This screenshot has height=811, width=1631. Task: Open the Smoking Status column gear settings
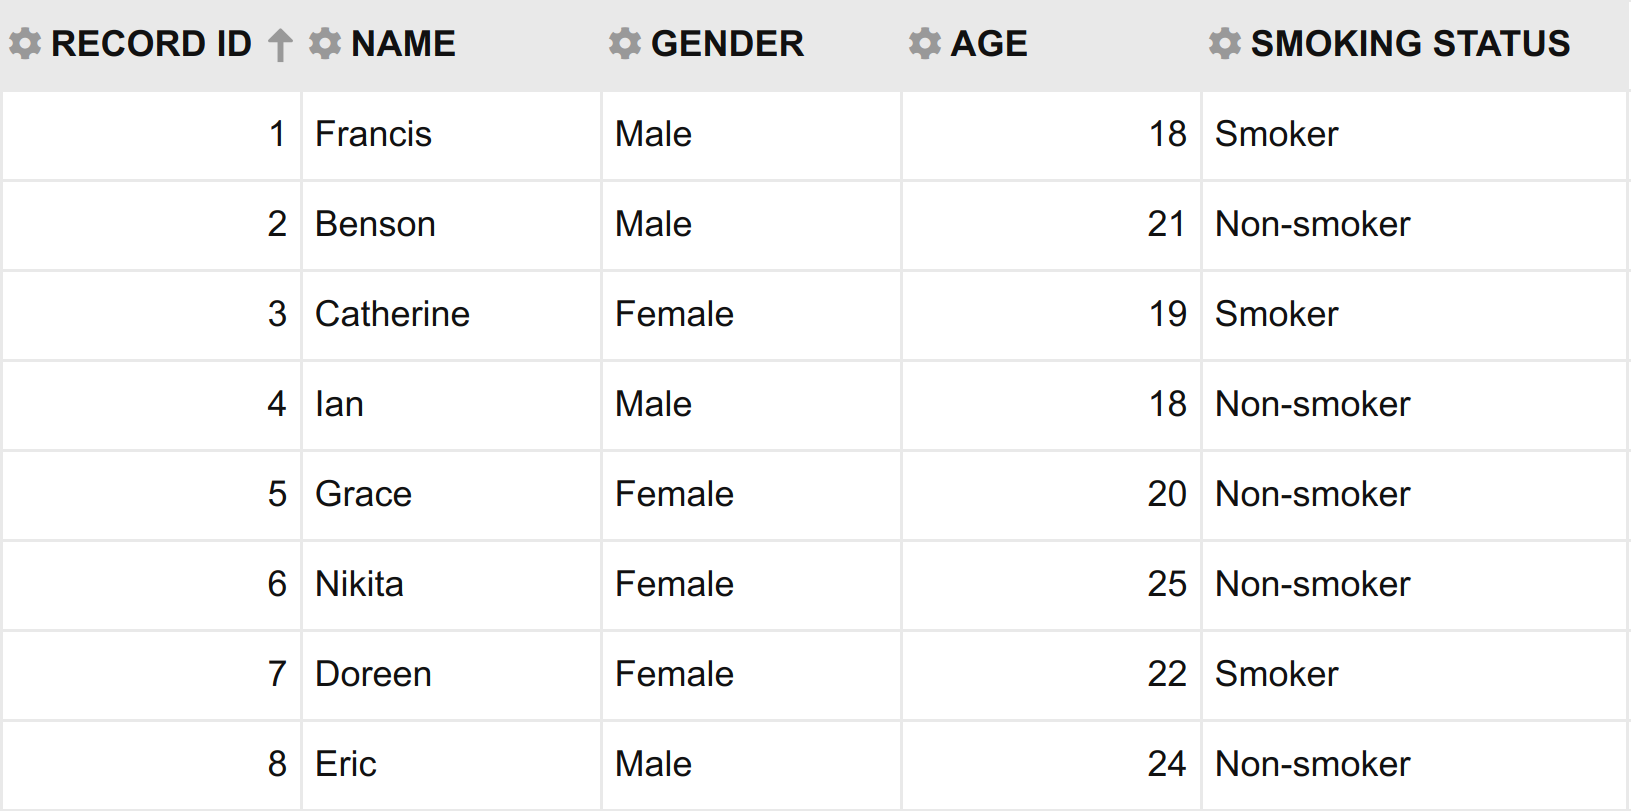click(x=1225, y=43)
